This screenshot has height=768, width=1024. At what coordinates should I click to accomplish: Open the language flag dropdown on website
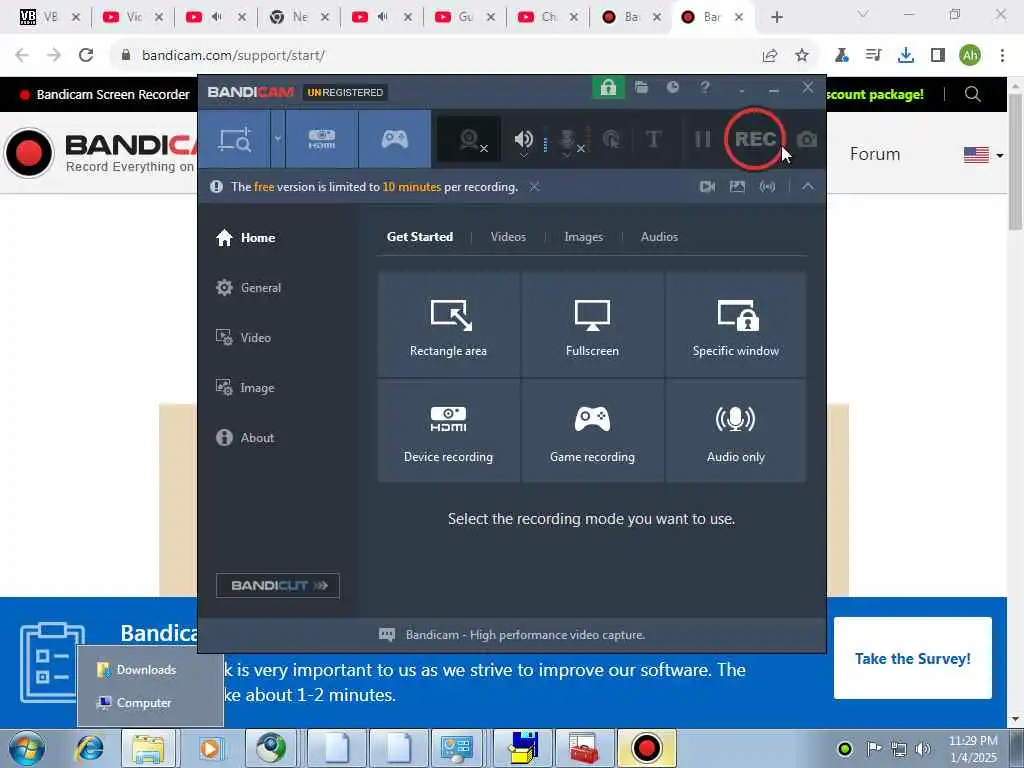tap(983, 155)
